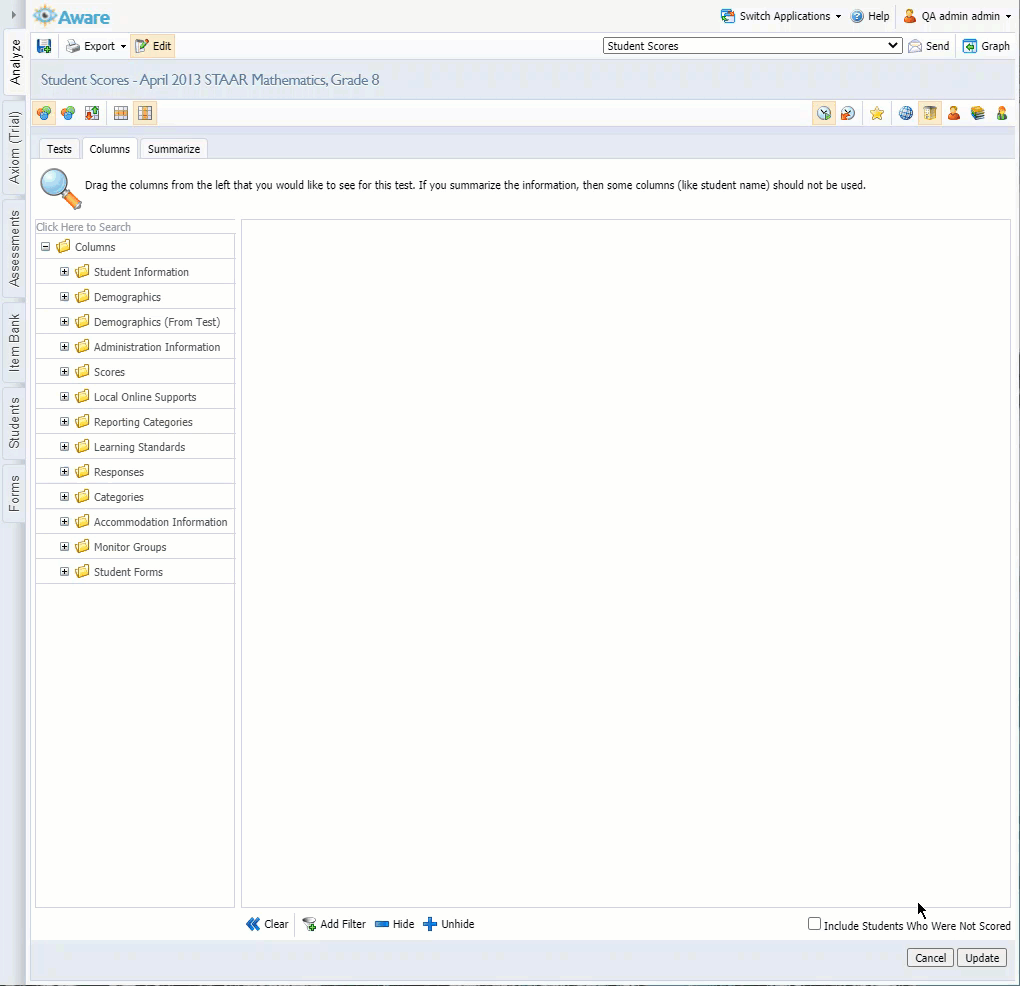The height and width of the screenshot is (986, 1020).
Task: Switch to the Columns tab
Action: [109, 149]
